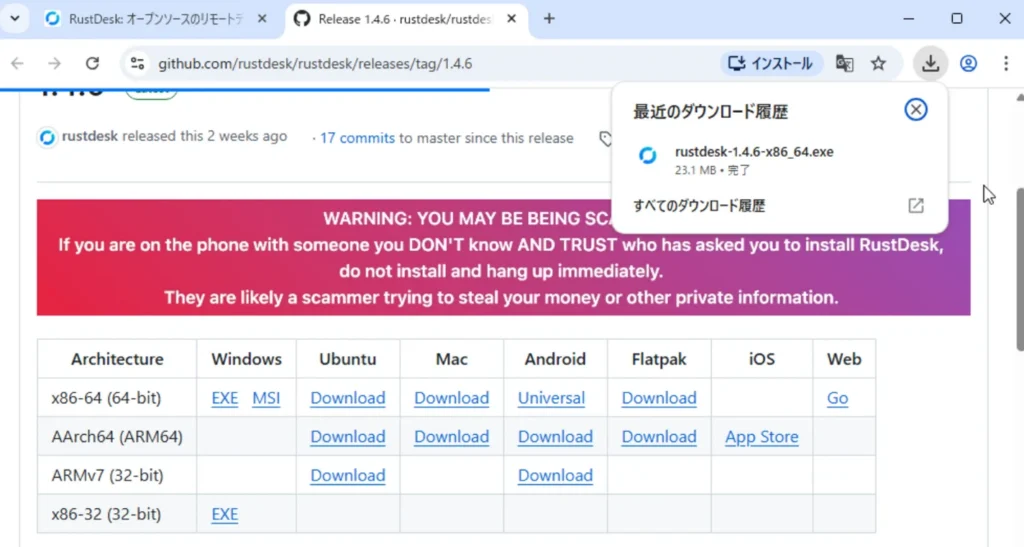Close the recent downloads popup
Image resolution: width=1024 pixels, height=547 pixels.
915,110
